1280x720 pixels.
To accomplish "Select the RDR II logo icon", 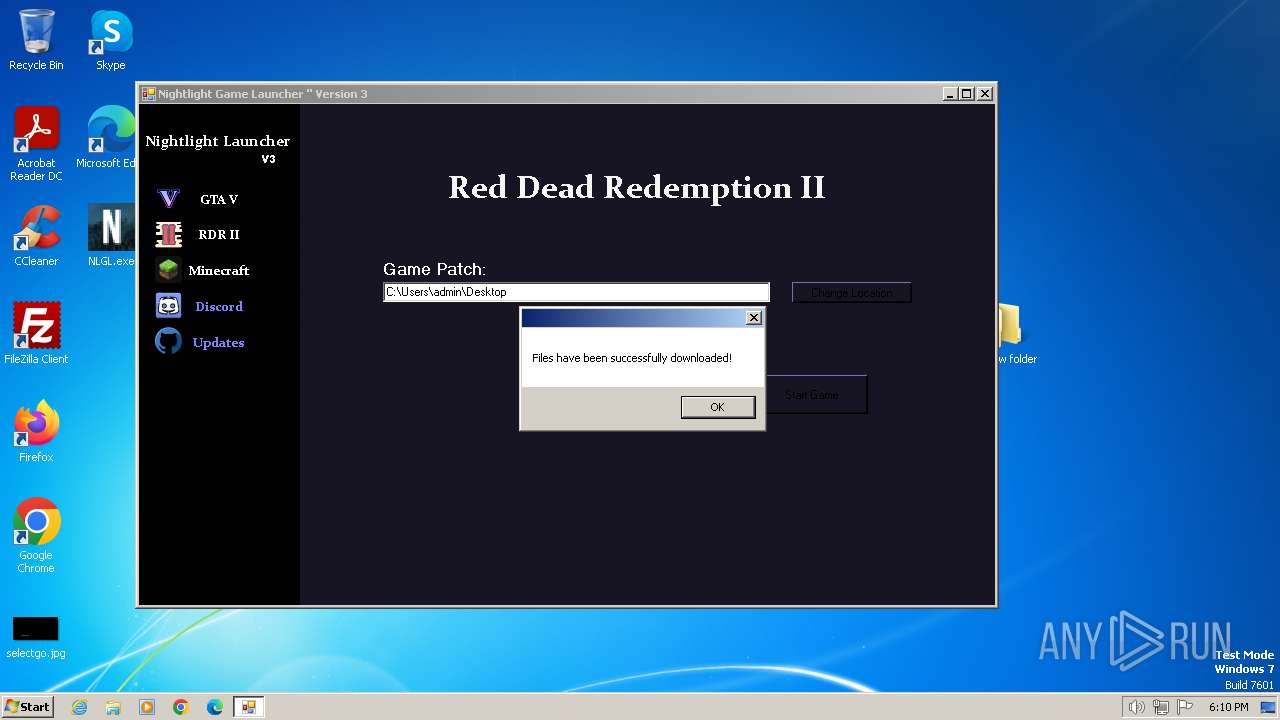I will tap(169, 235).
